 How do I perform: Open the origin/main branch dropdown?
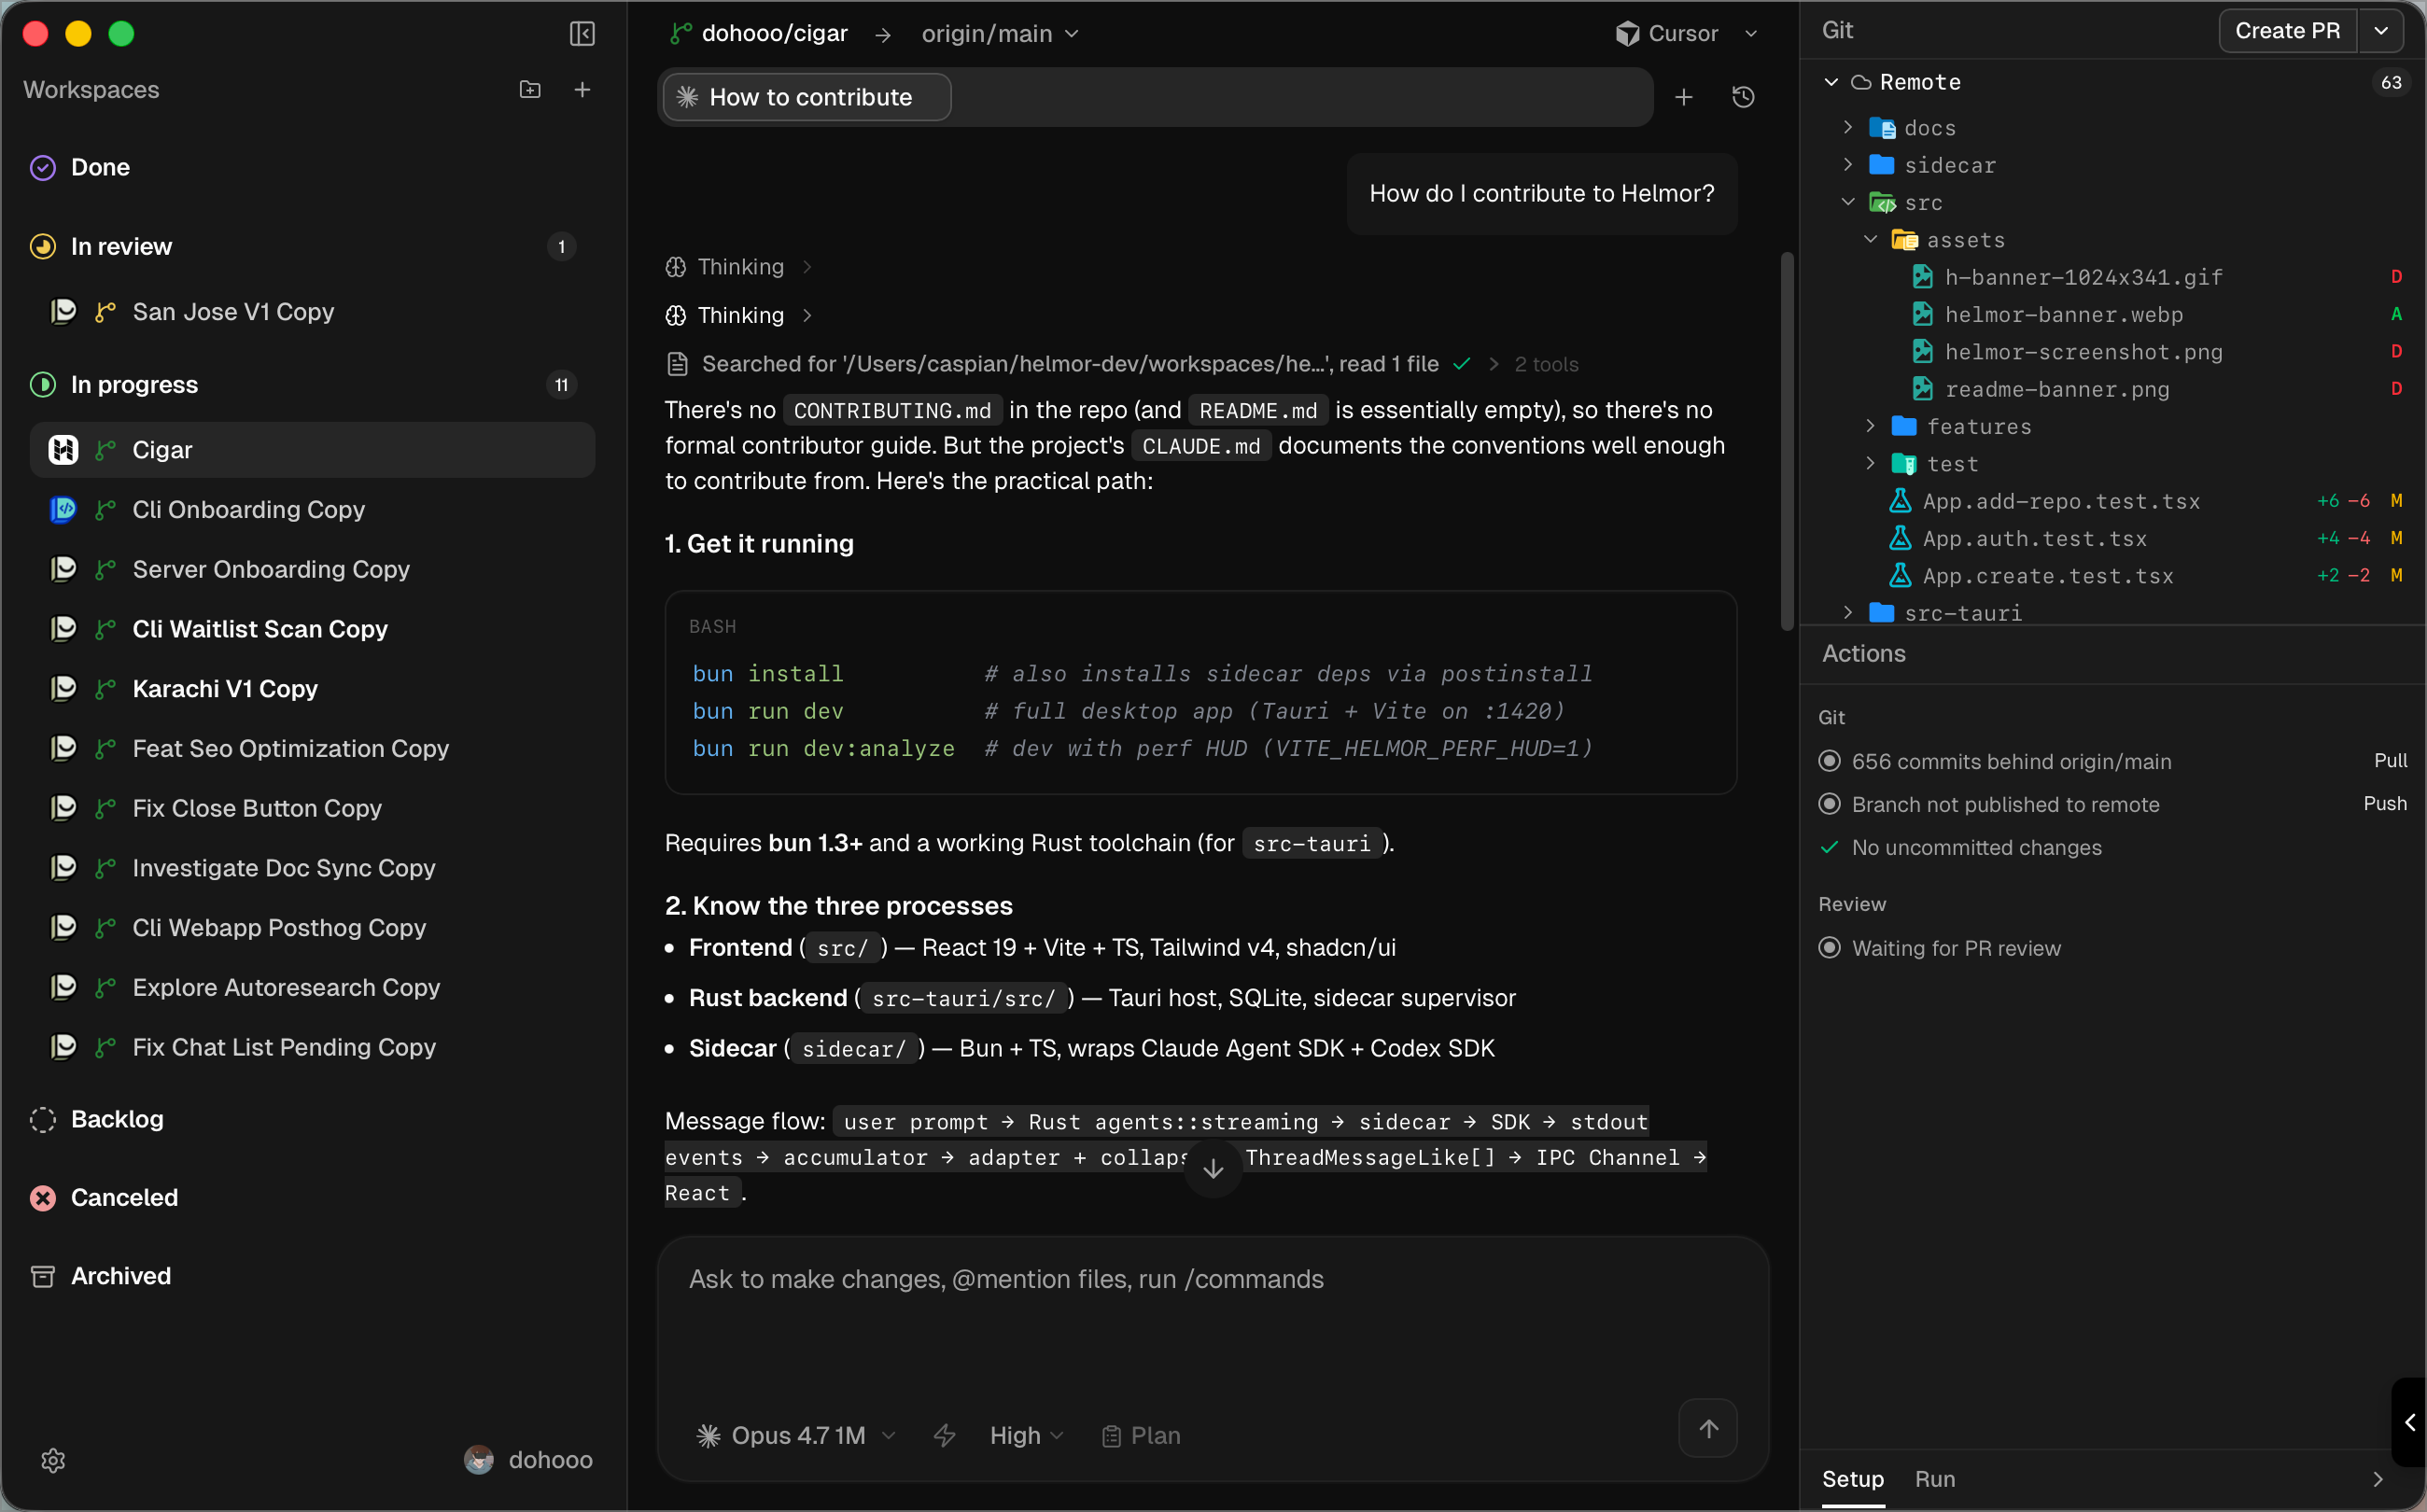pos(999,34)
